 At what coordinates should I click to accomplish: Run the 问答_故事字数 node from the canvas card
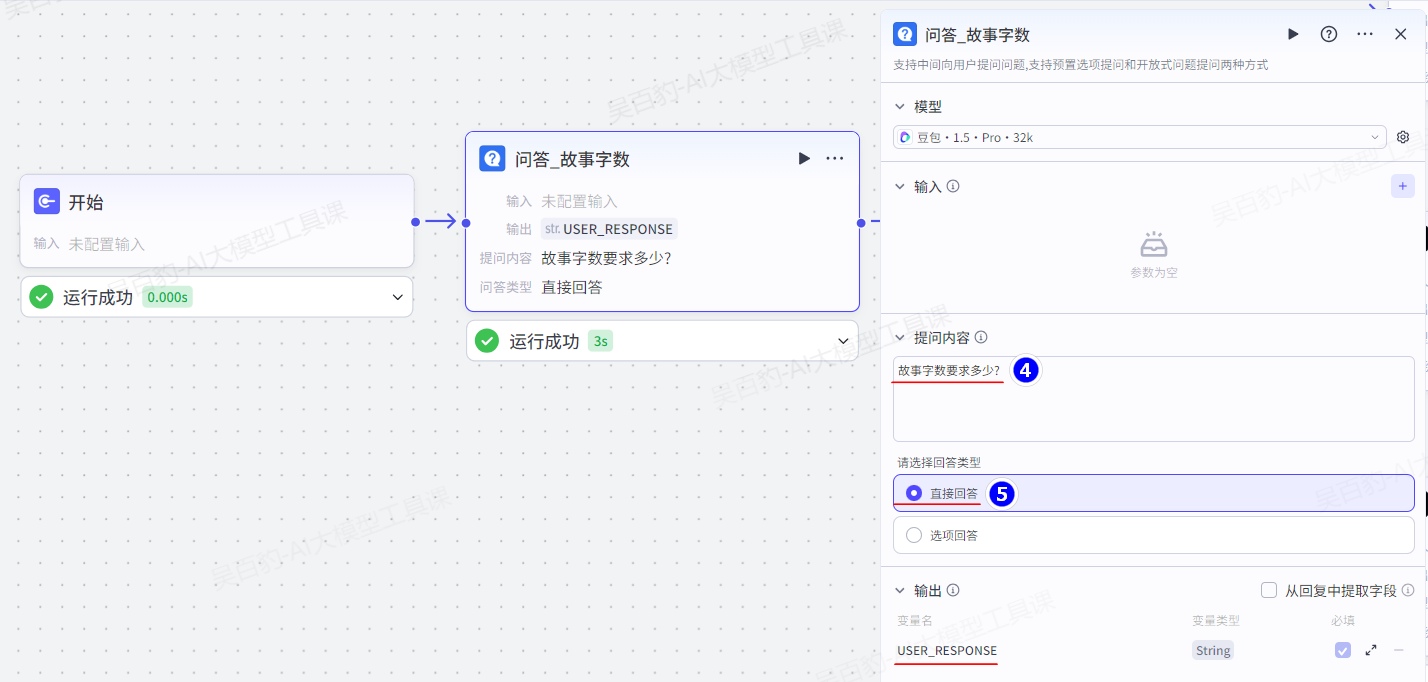tap(804, 159)
